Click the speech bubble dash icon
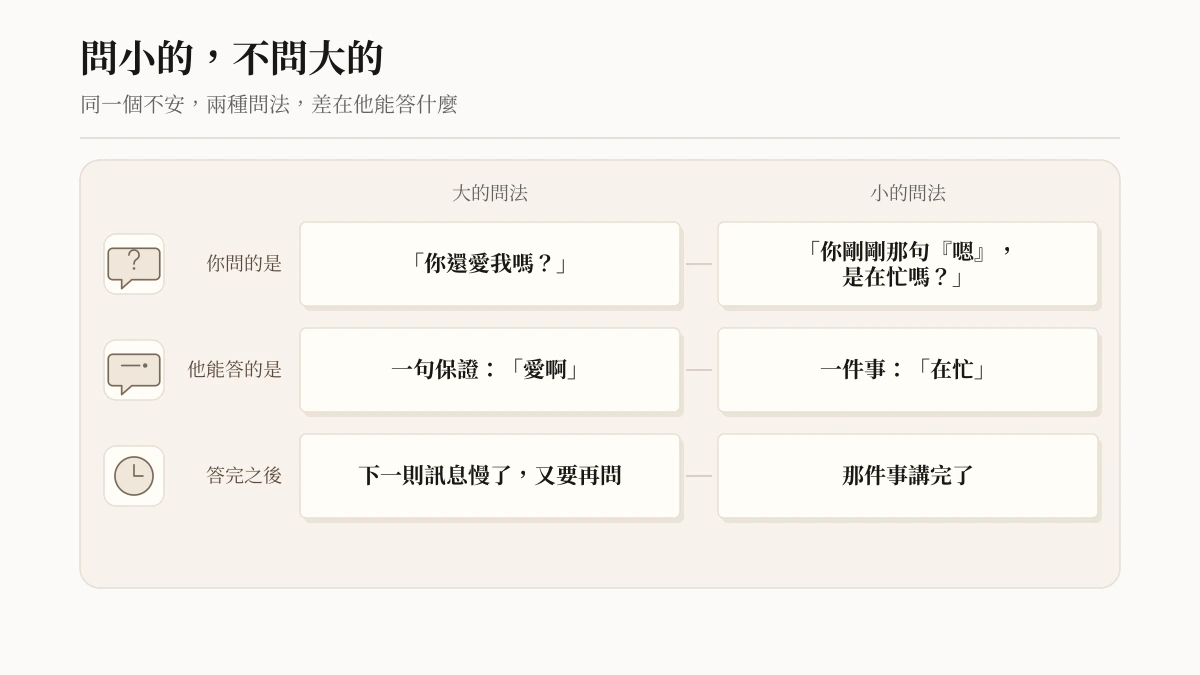The image size is (1200, 675). [134, 370]
